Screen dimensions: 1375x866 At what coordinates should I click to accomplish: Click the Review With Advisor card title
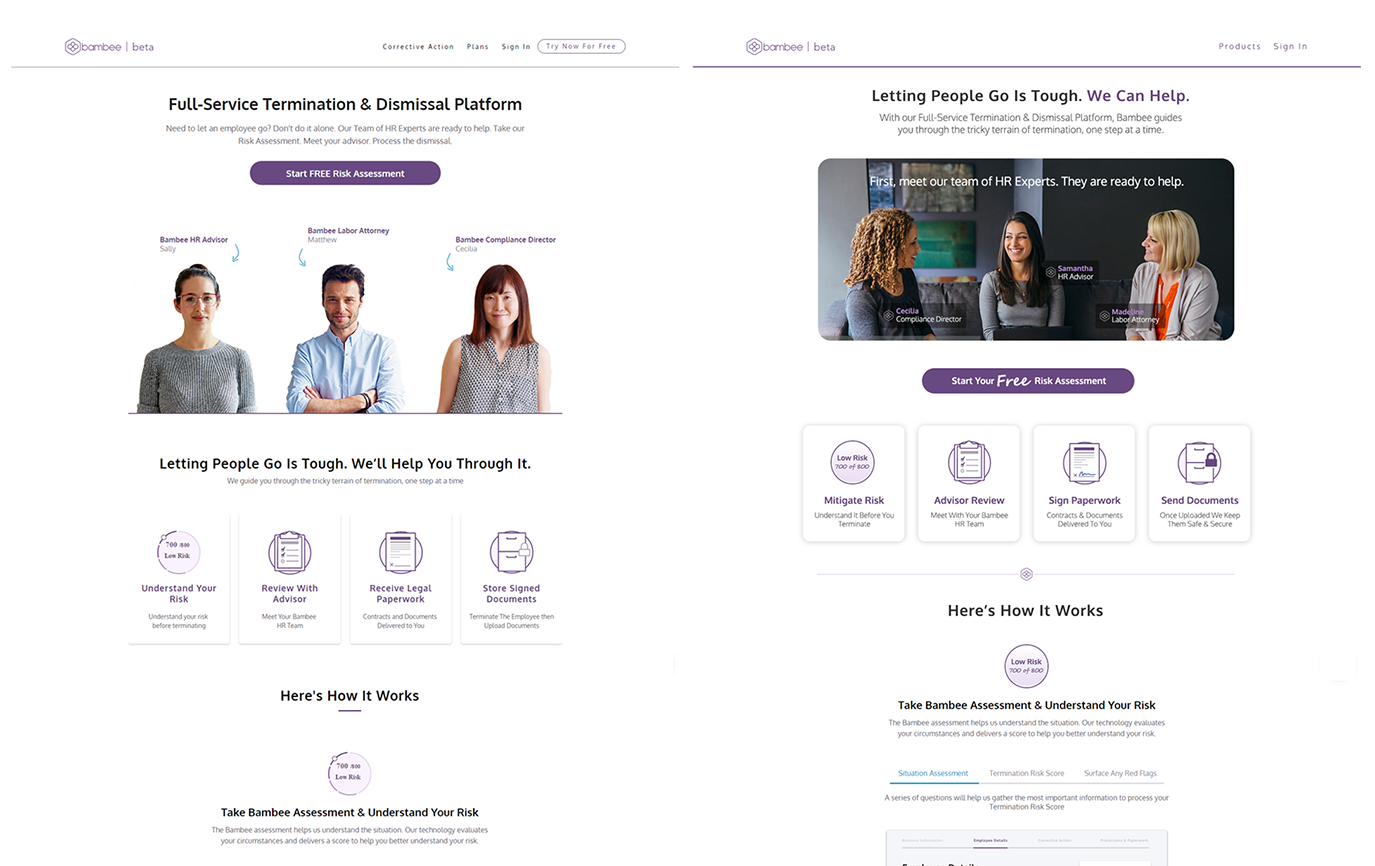pyautogui.click(x=290, y=594)
